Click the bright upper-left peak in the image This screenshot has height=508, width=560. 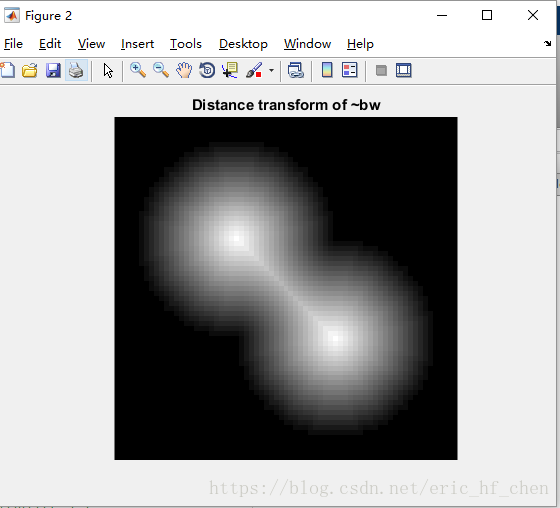click(x=236, y=238)
